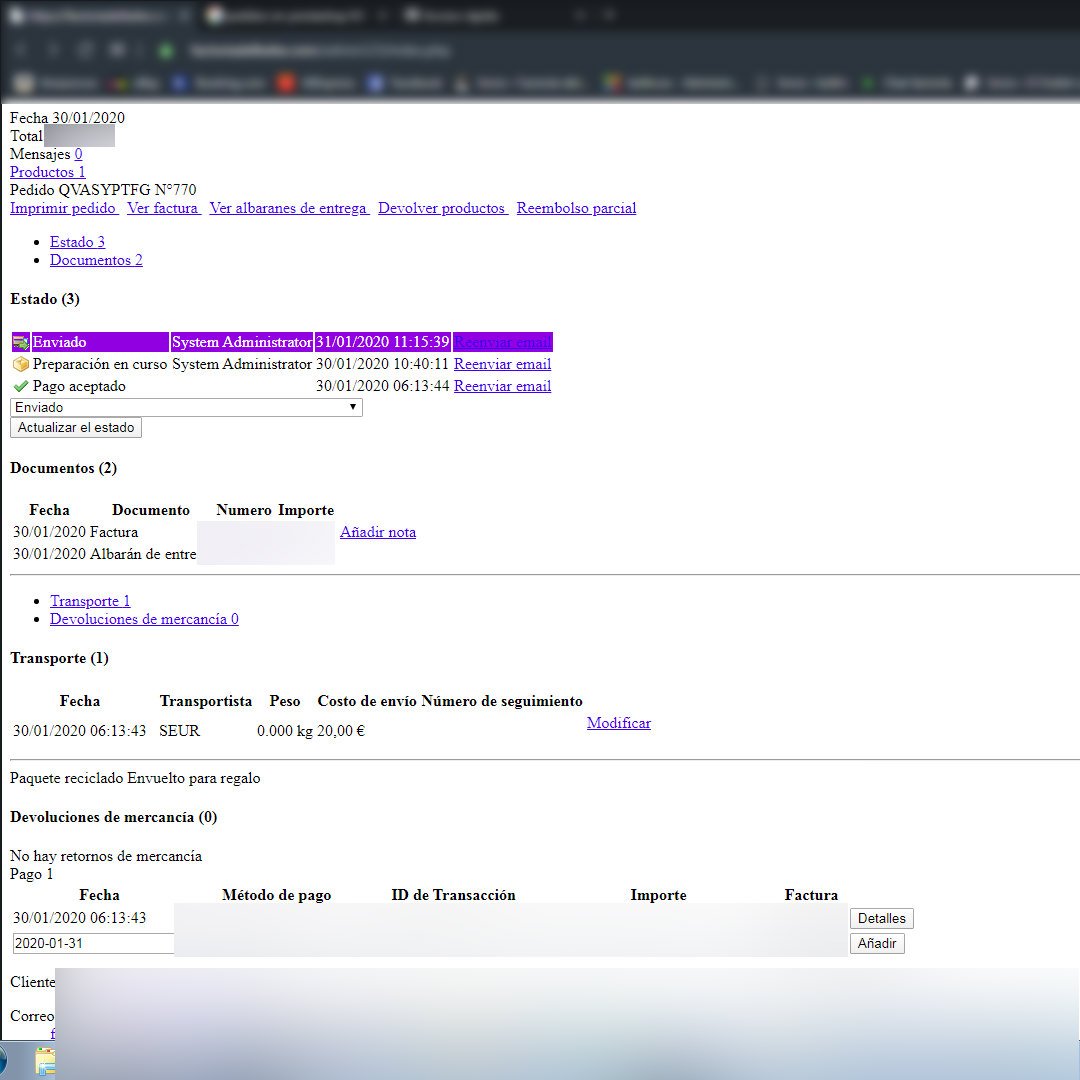Click Imprimir pedido link
This screenshot has width=1080, height=1080.
pyautogui.click(x=64, y=208)
